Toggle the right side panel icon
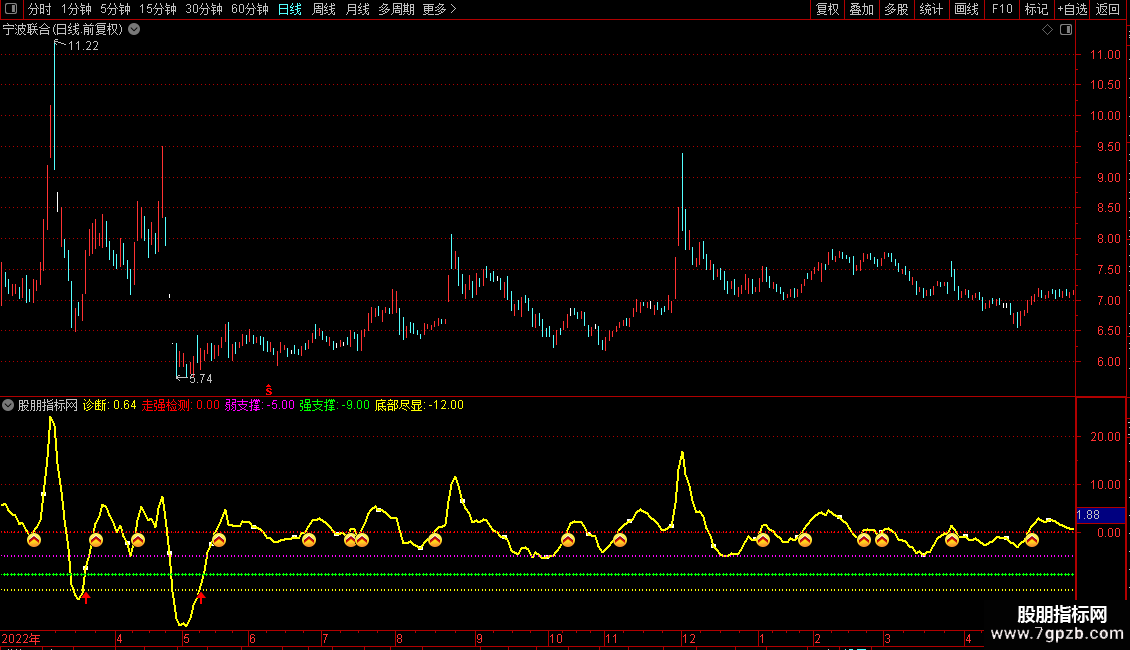 coord(1066,30)
